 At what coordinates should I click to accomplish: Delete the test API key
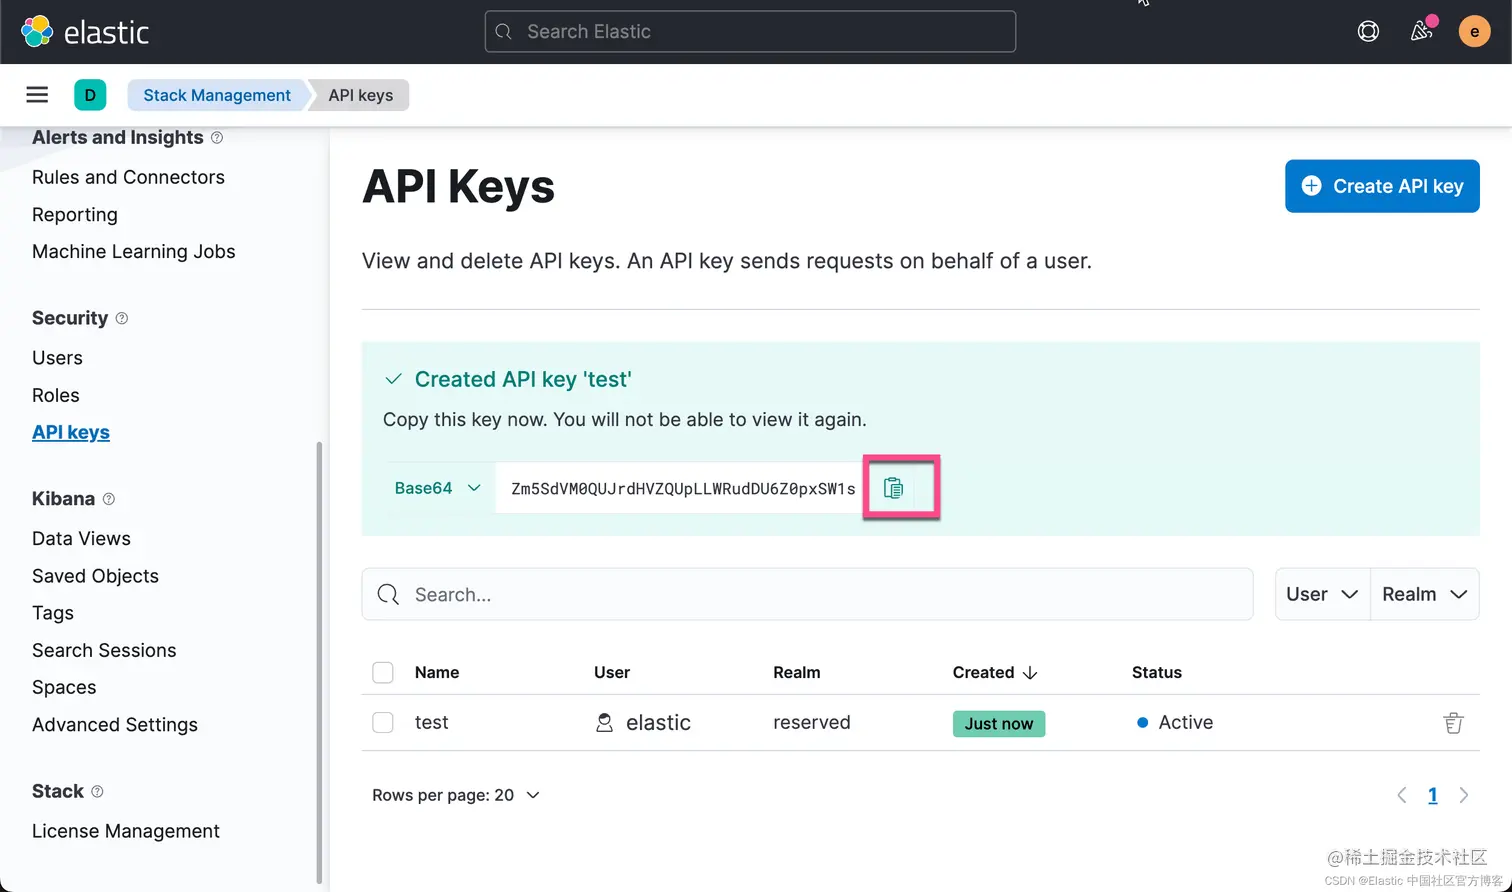point(1453,722)
